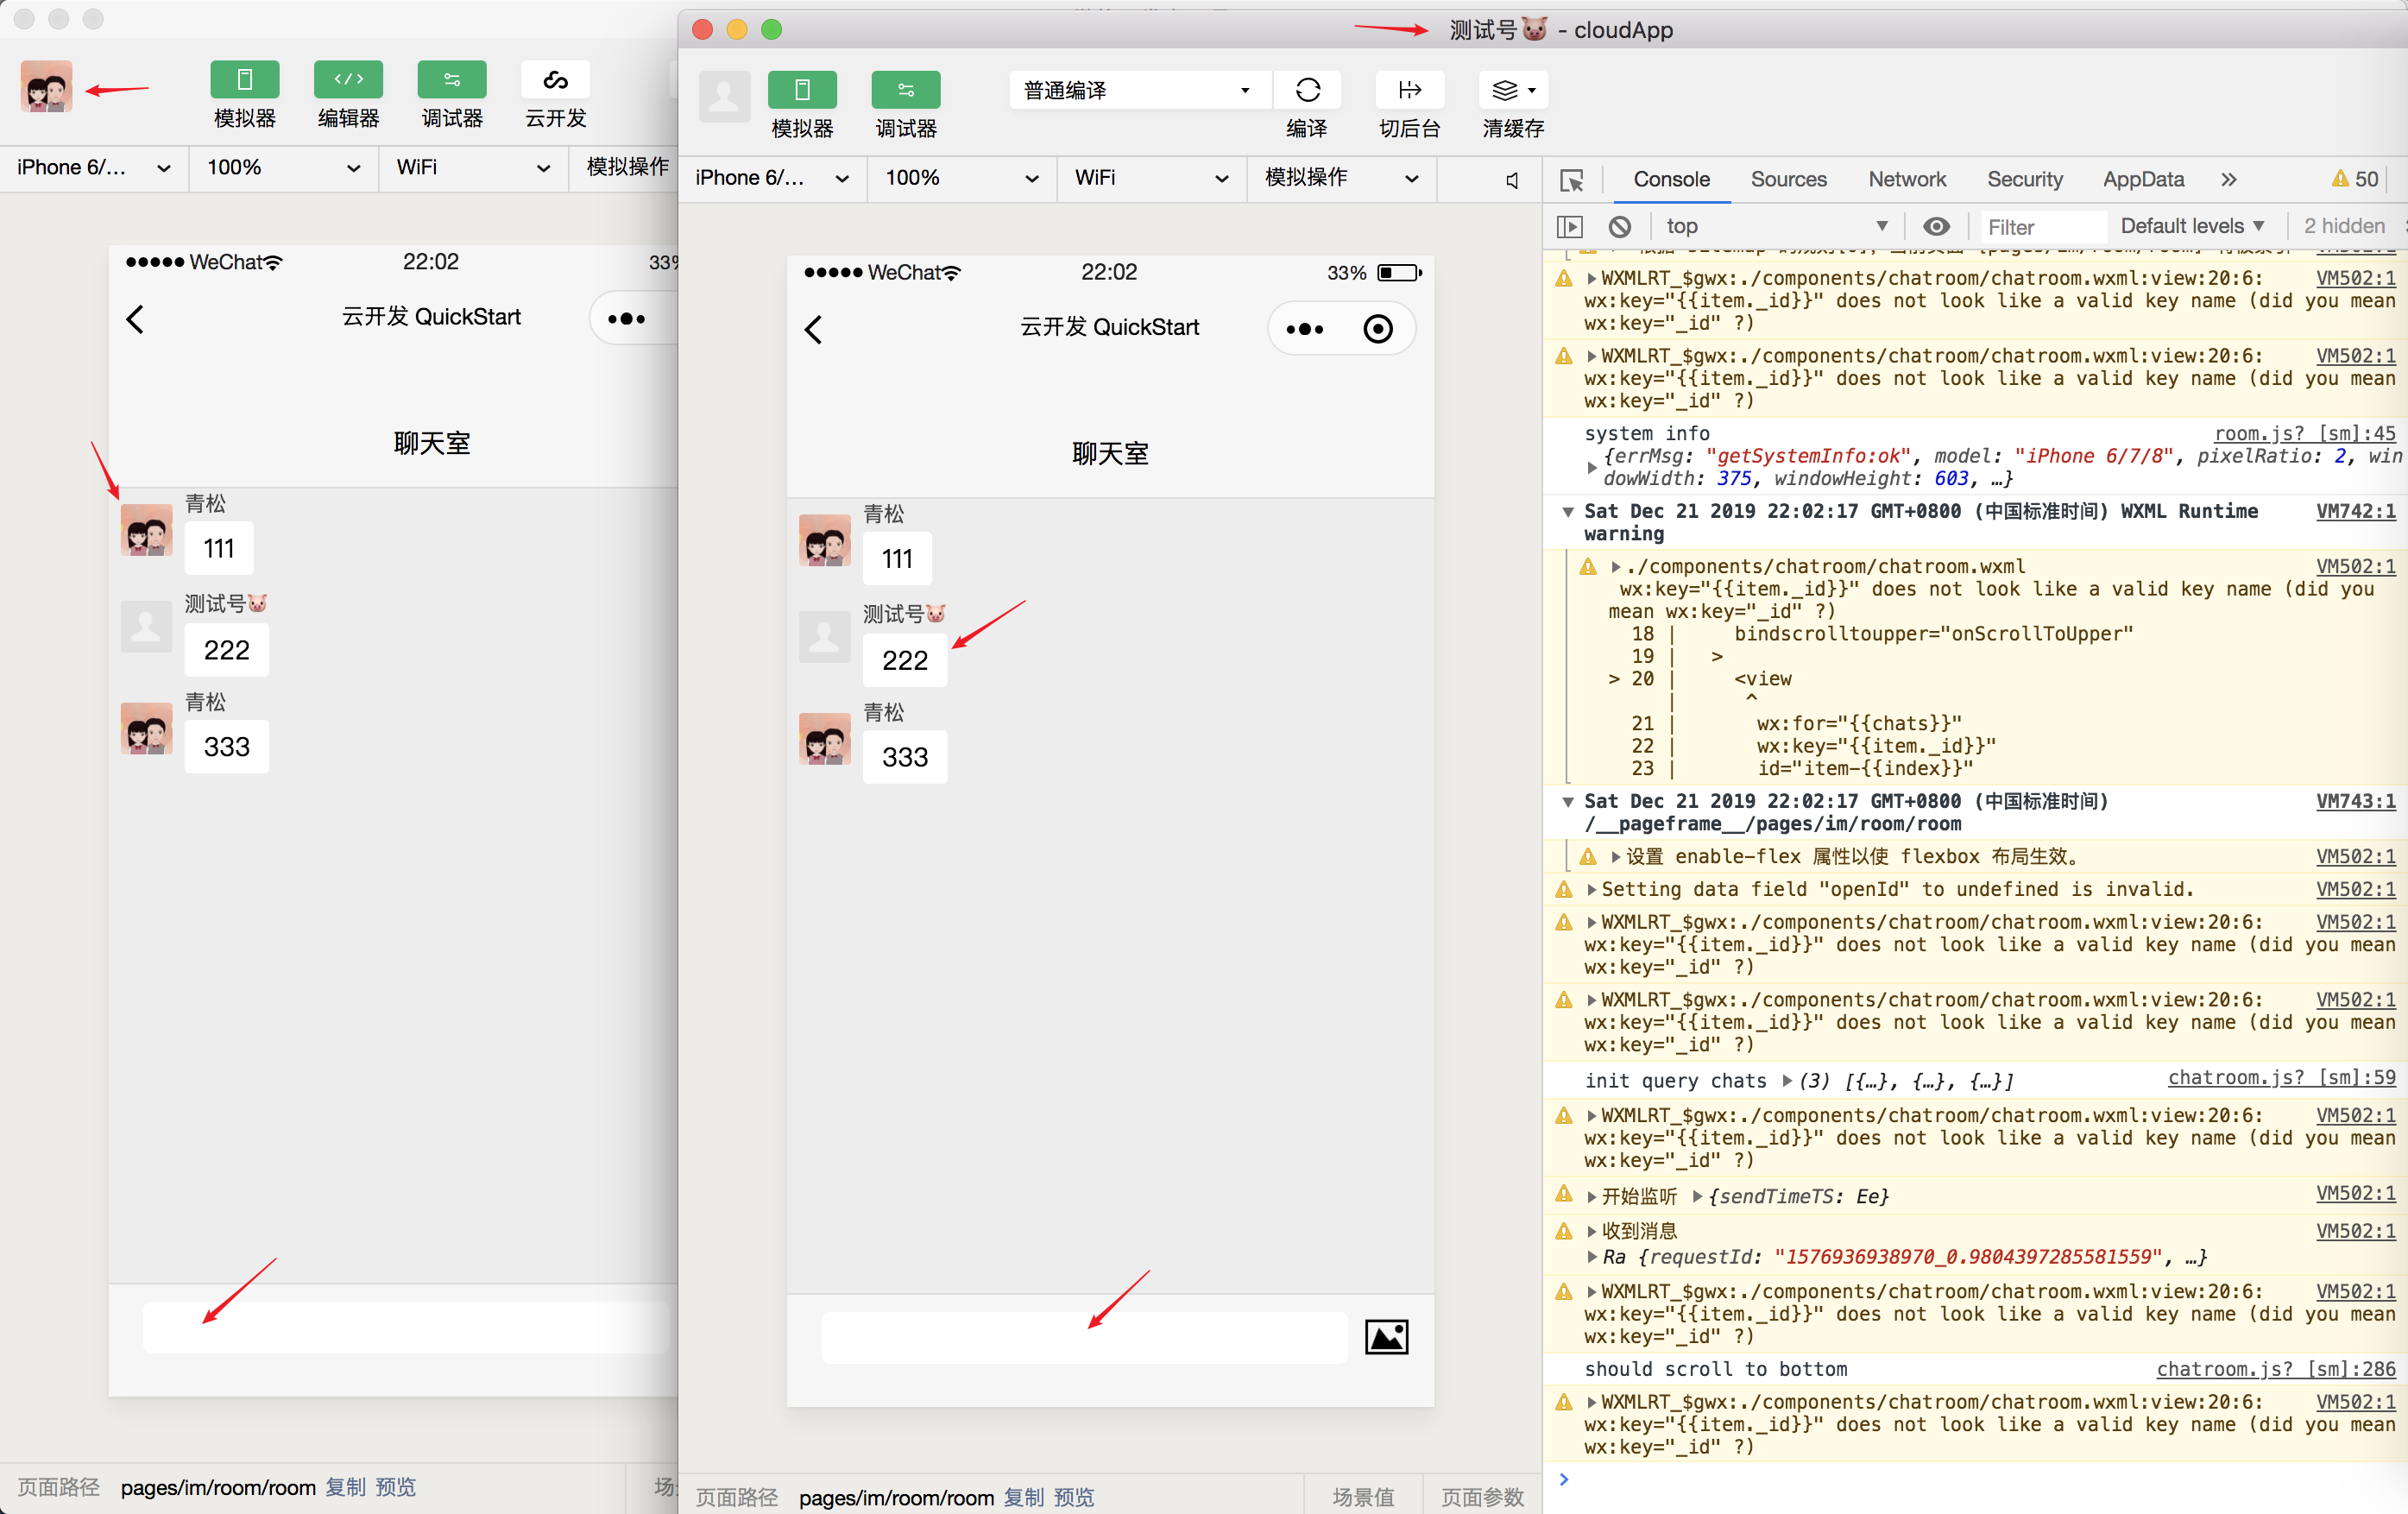Click the console Filter field

point(2042,227)
